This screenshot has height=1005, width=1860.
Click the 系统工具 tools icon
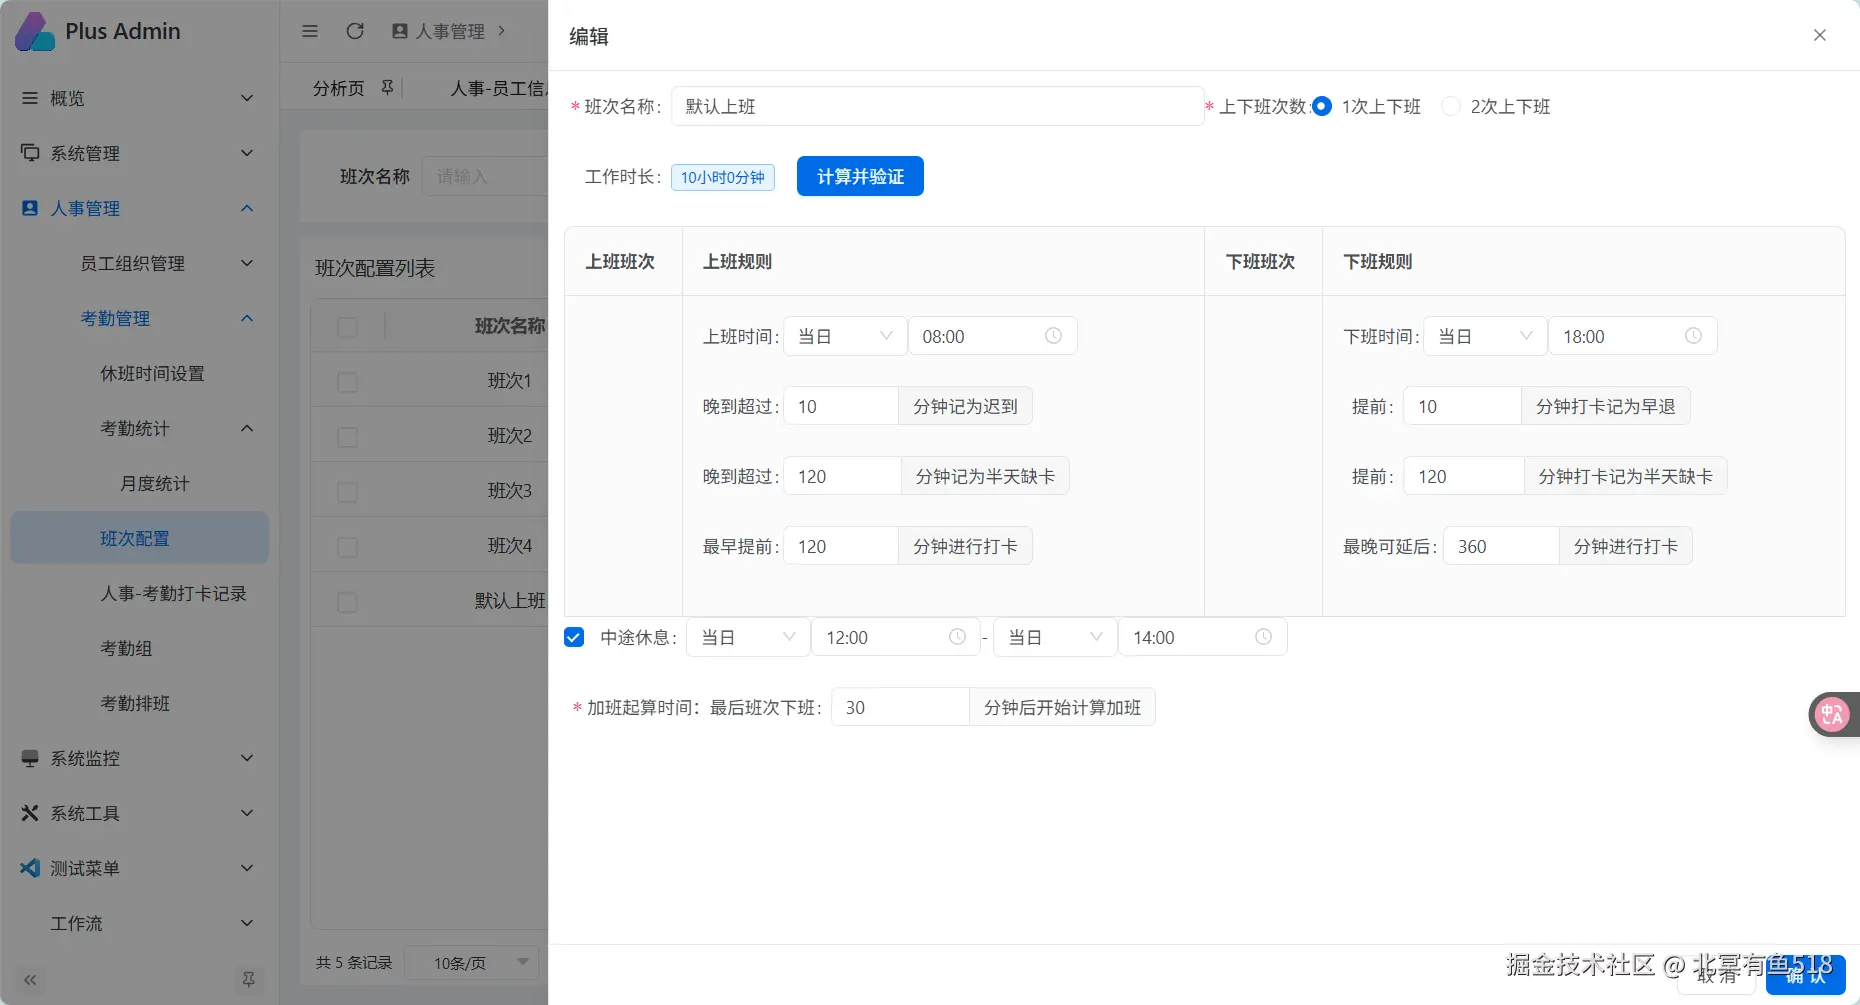tap(30, 813)
